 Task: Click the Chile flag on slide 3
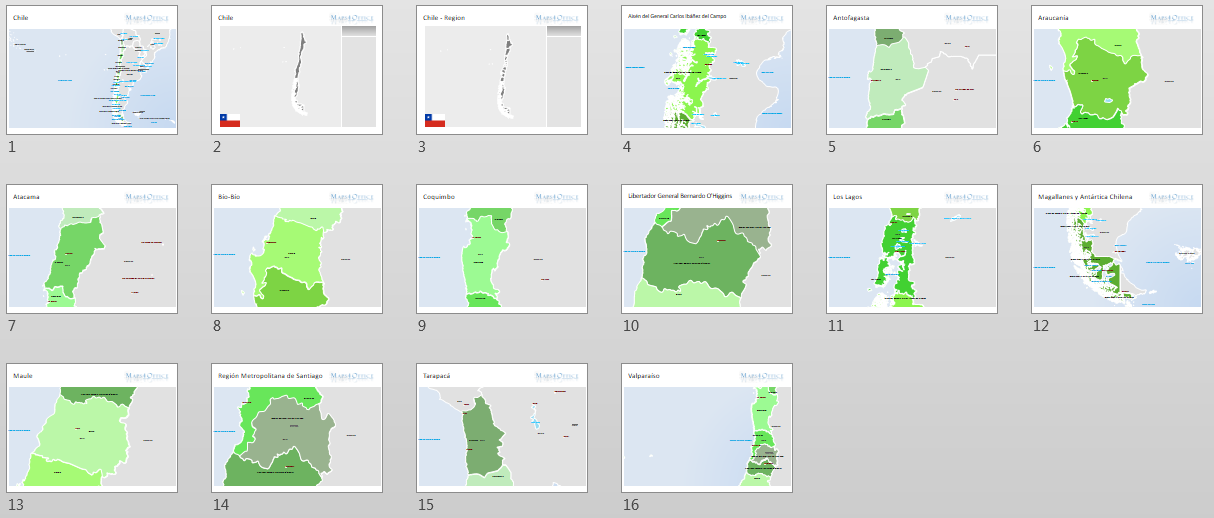[434, 120]
